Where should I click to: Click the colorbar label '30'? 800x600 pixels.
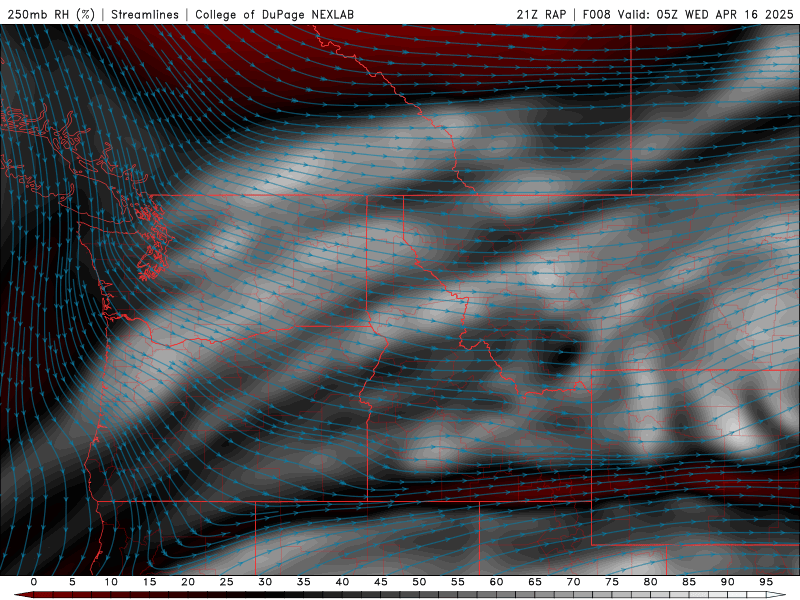coord(265,582)
